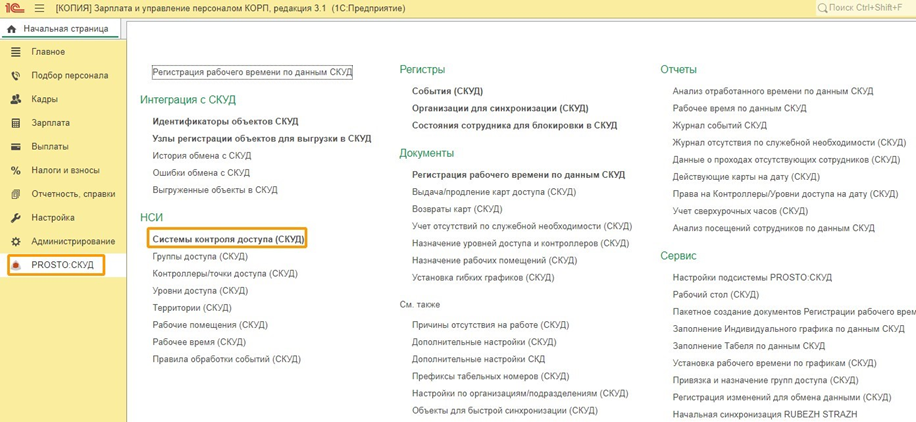Click the Зарплата calculator icon
The width and height of the screenshot is (916, 422).
[x=15, y=123]
